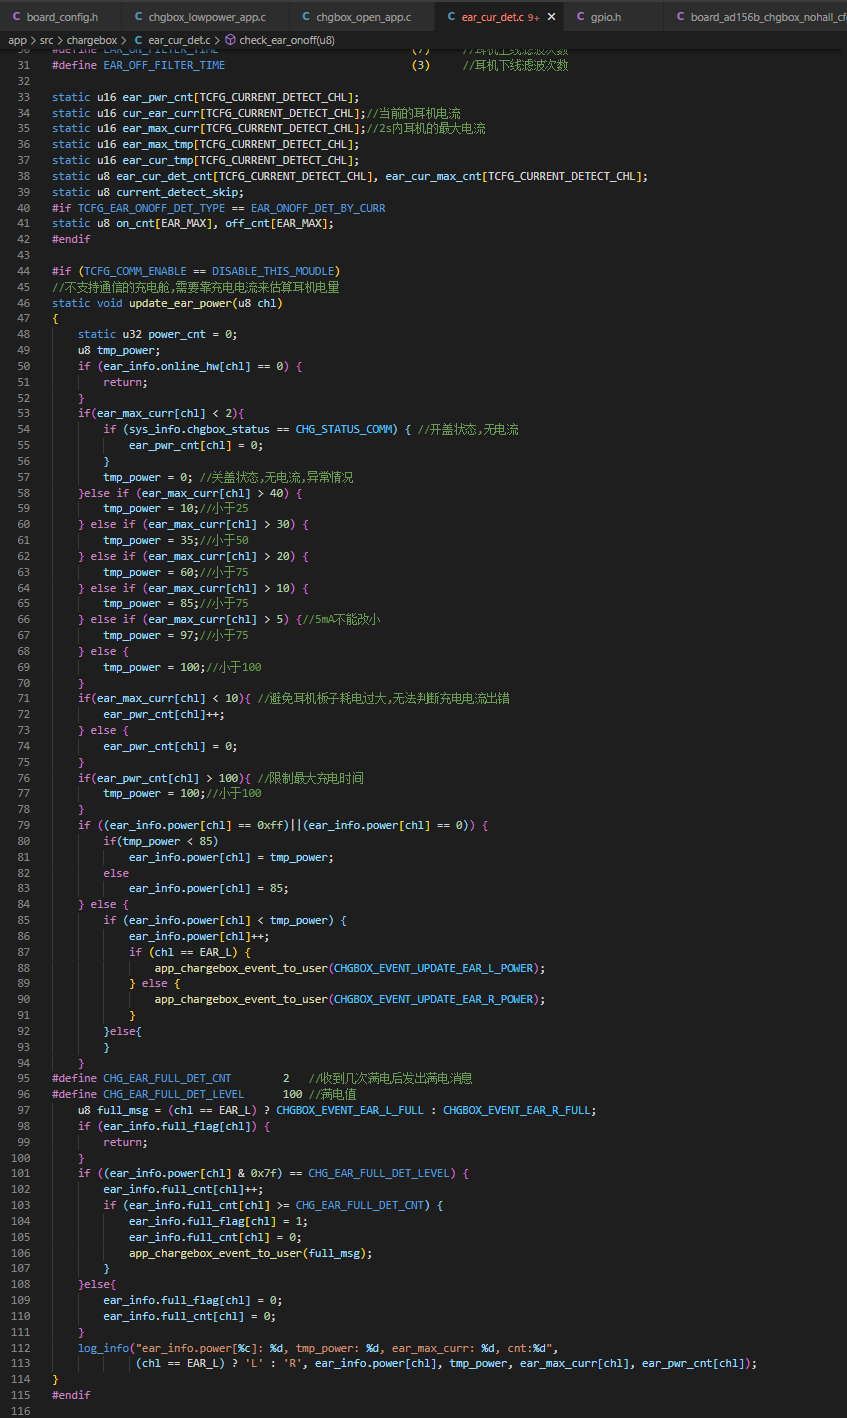Image resolution: width=847 pixels, height=1418 pixels.
Task: Click the EAR_OFF_FILTER_TIME macro name
Action: click(x=164, y=65)
